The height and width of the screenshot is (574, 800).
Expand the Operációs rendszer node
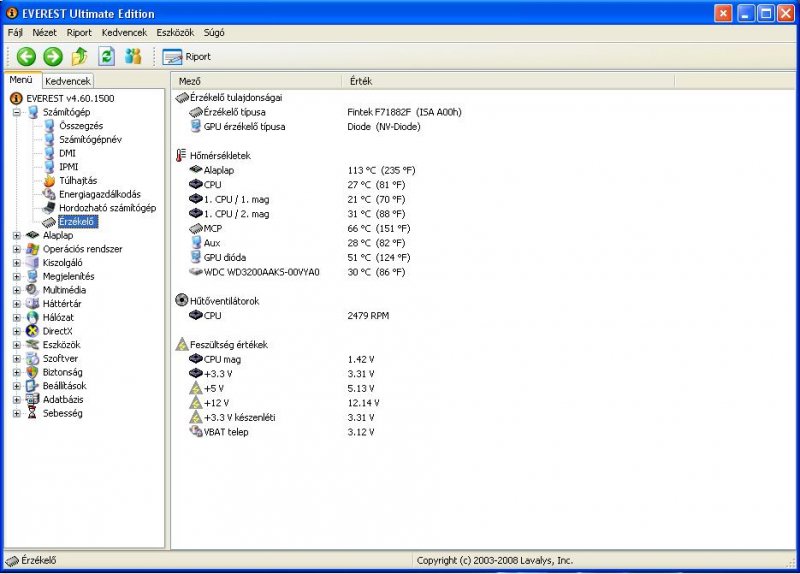[17, 249]
